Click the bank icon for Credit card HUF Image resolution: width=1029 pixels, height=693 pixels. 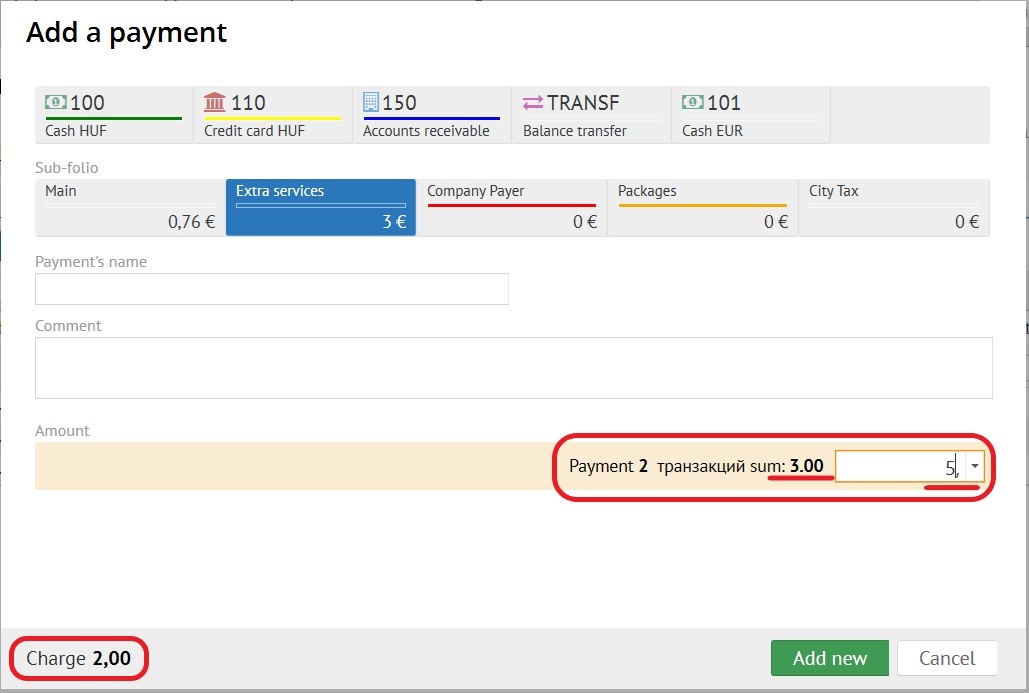(x=215, y=102)
